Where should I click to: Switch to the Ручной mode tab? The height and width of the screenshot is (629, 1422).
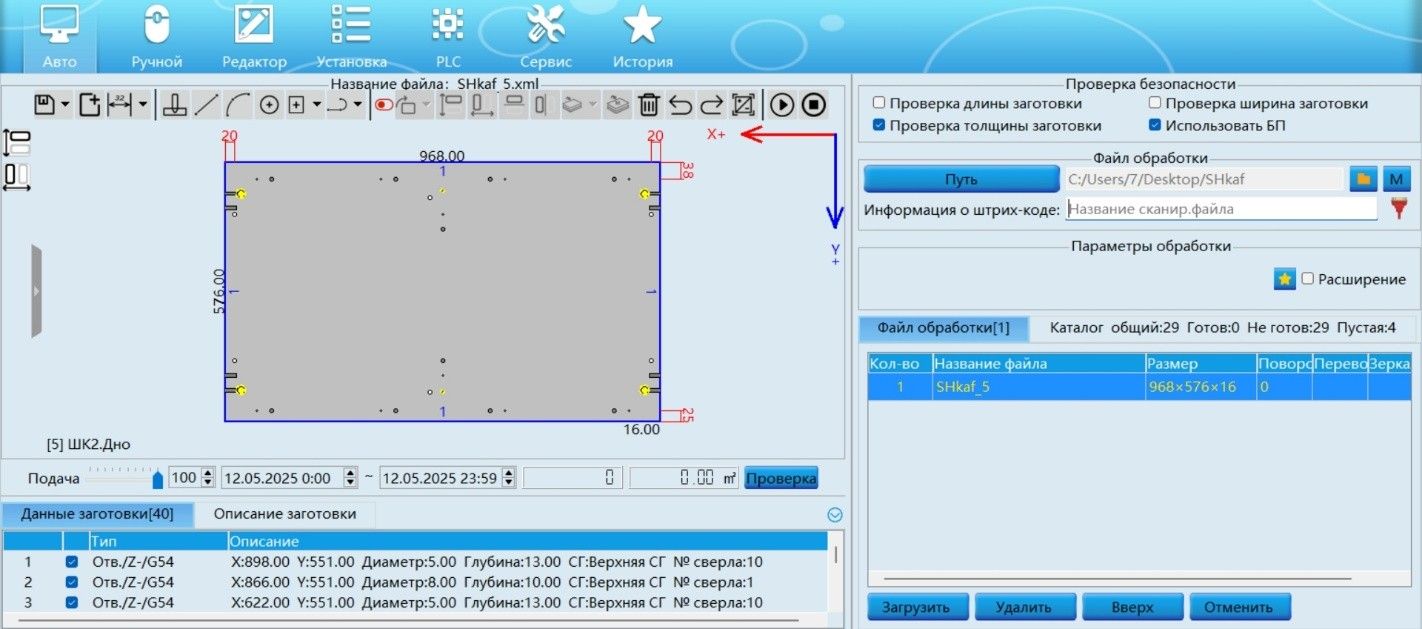(x=157, y=37)
